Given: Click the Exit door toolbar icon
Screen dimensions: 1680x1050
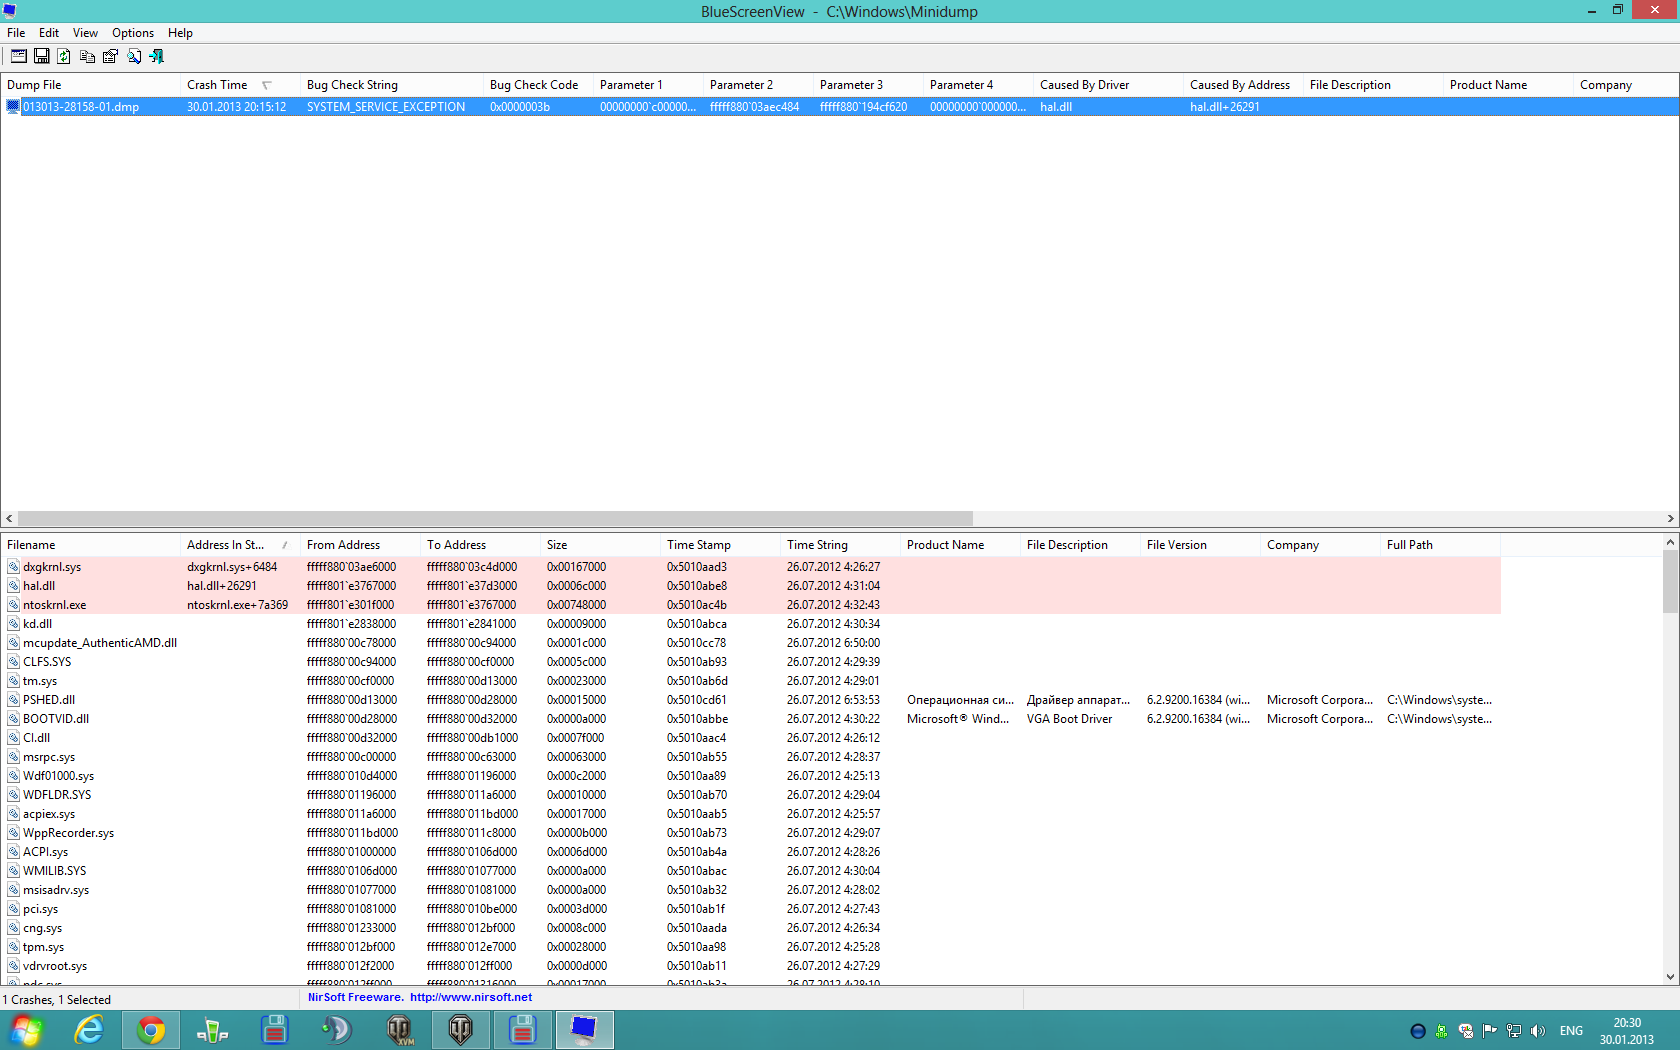Looking at the screenshot, I should coord(157,56).
